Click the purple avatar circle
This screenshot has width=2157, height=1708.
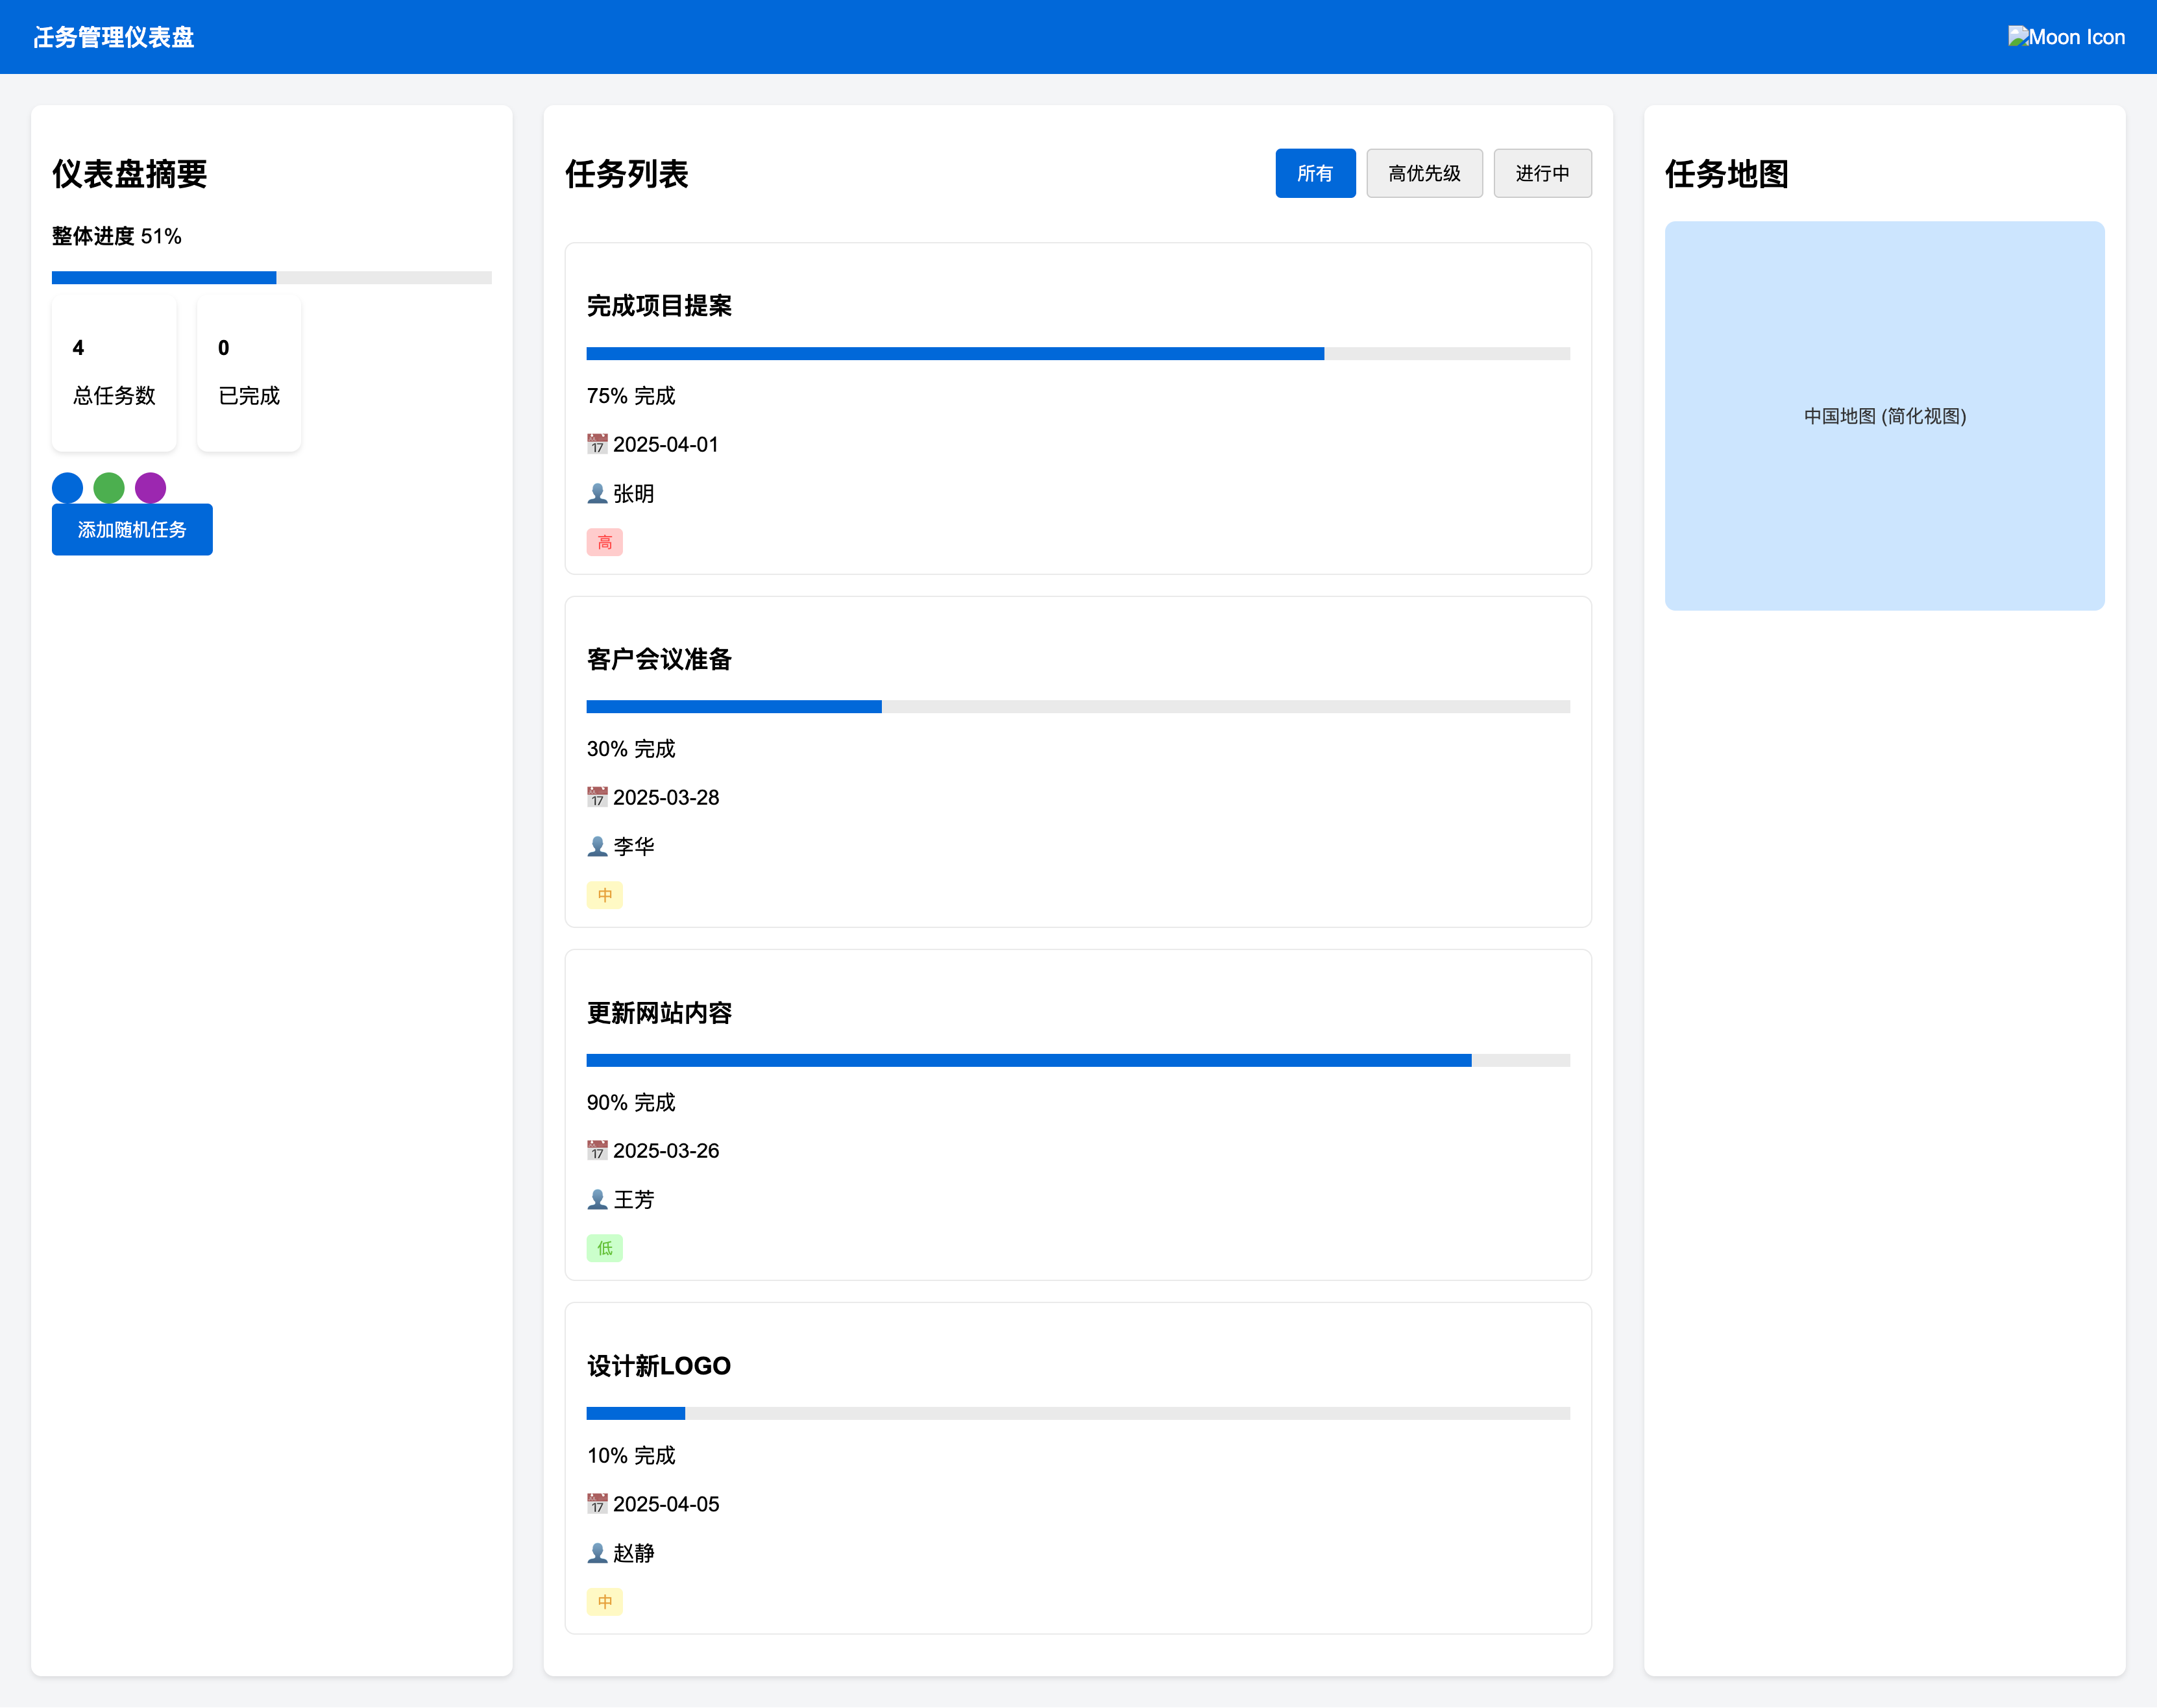click(x=150, y=488)
